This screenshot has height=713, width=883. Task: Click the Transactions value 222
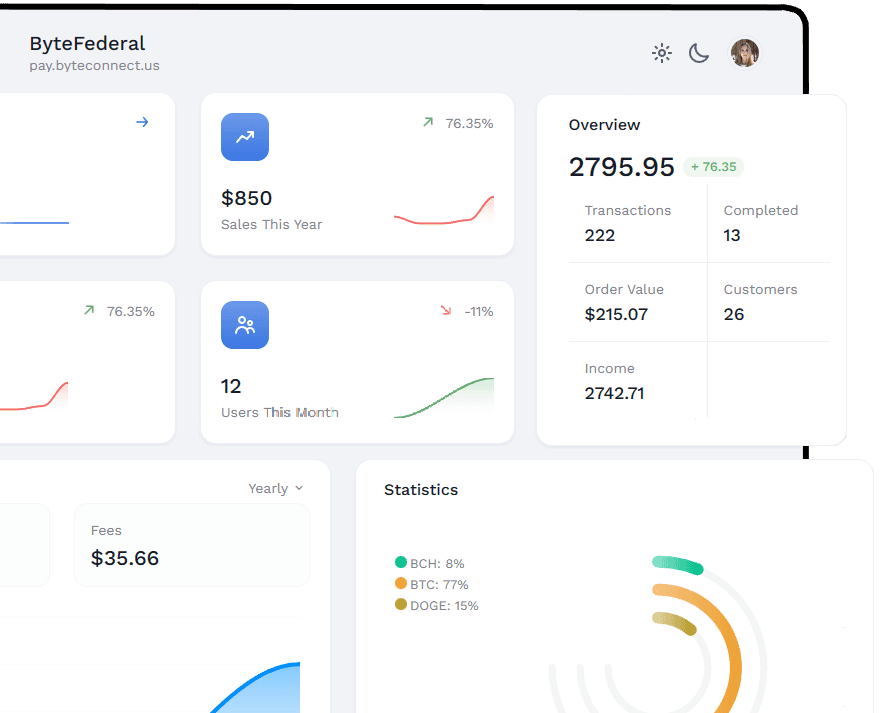tap(600, 235)
